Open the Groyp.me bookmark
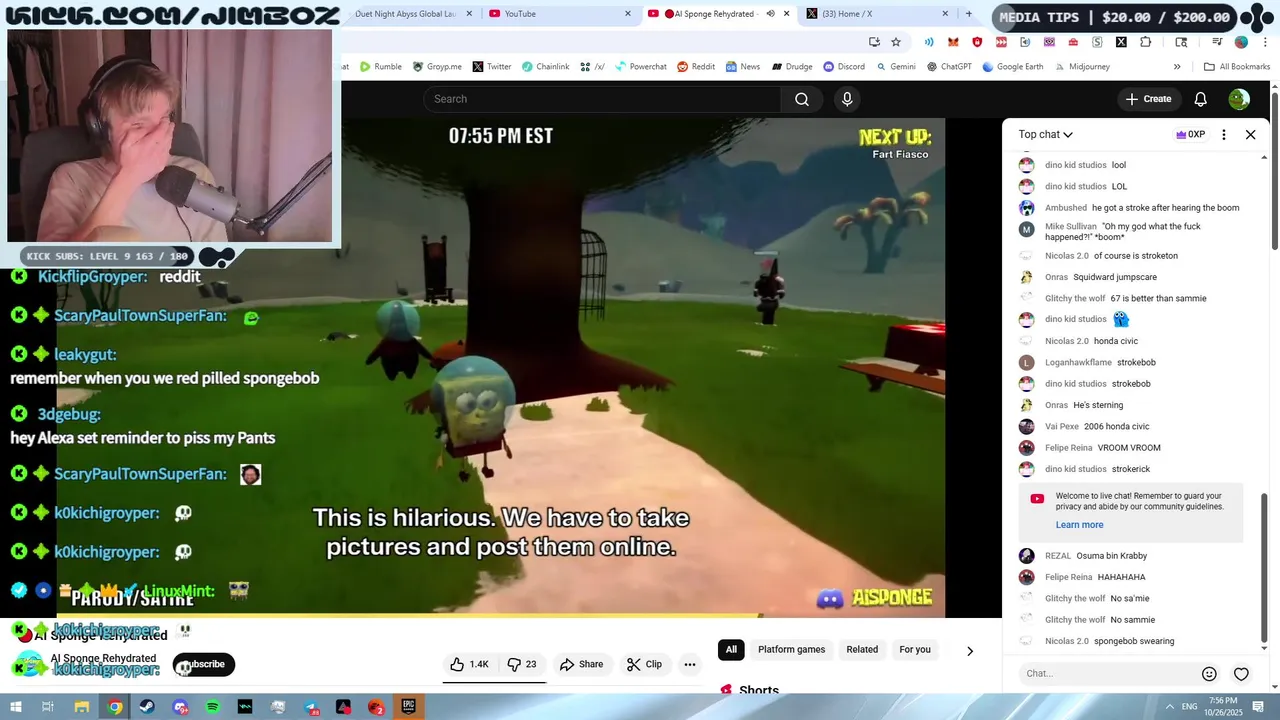This screenshot has width=1280, height=720. coord(437,67)
